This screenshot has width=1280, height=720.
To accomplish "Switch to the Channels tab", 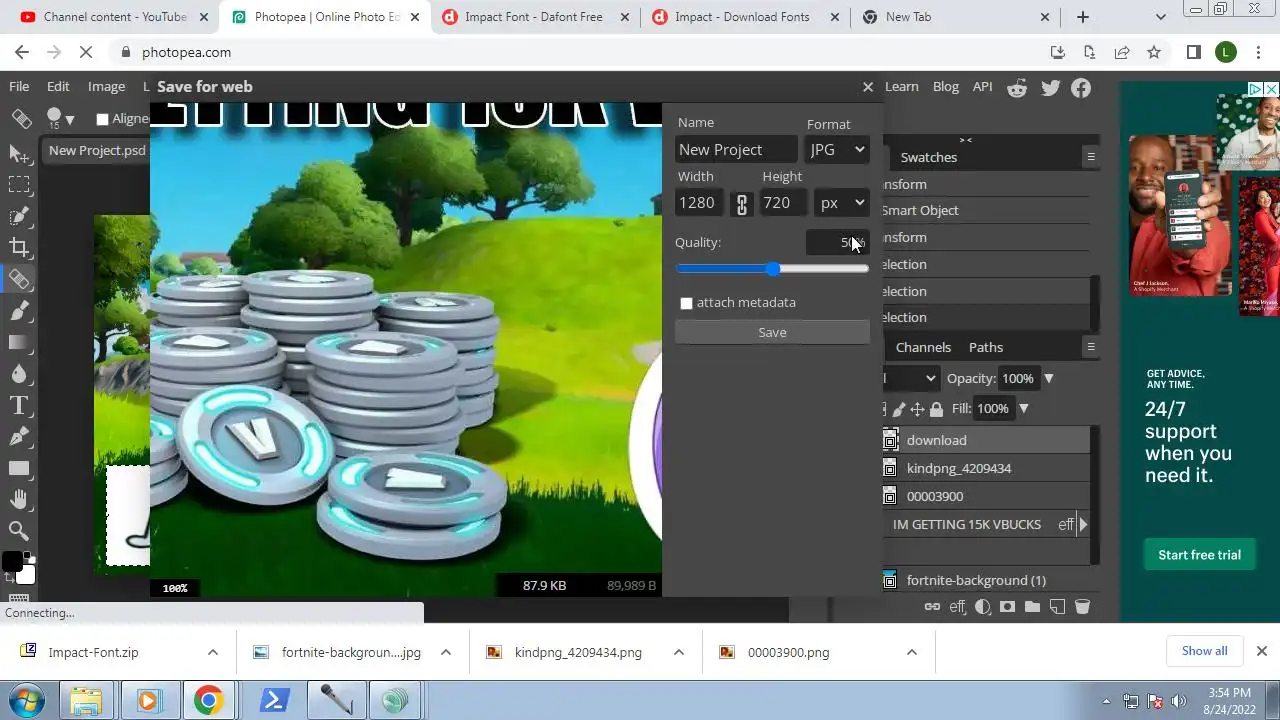I will coord(923,347).
